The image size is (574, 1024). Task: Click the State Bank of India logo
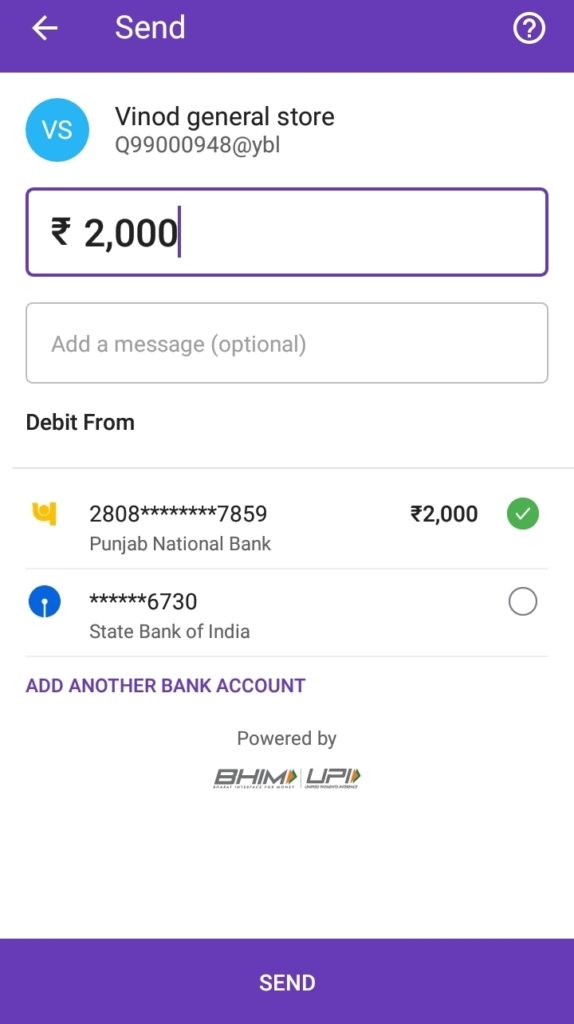(x=44, y=601)
